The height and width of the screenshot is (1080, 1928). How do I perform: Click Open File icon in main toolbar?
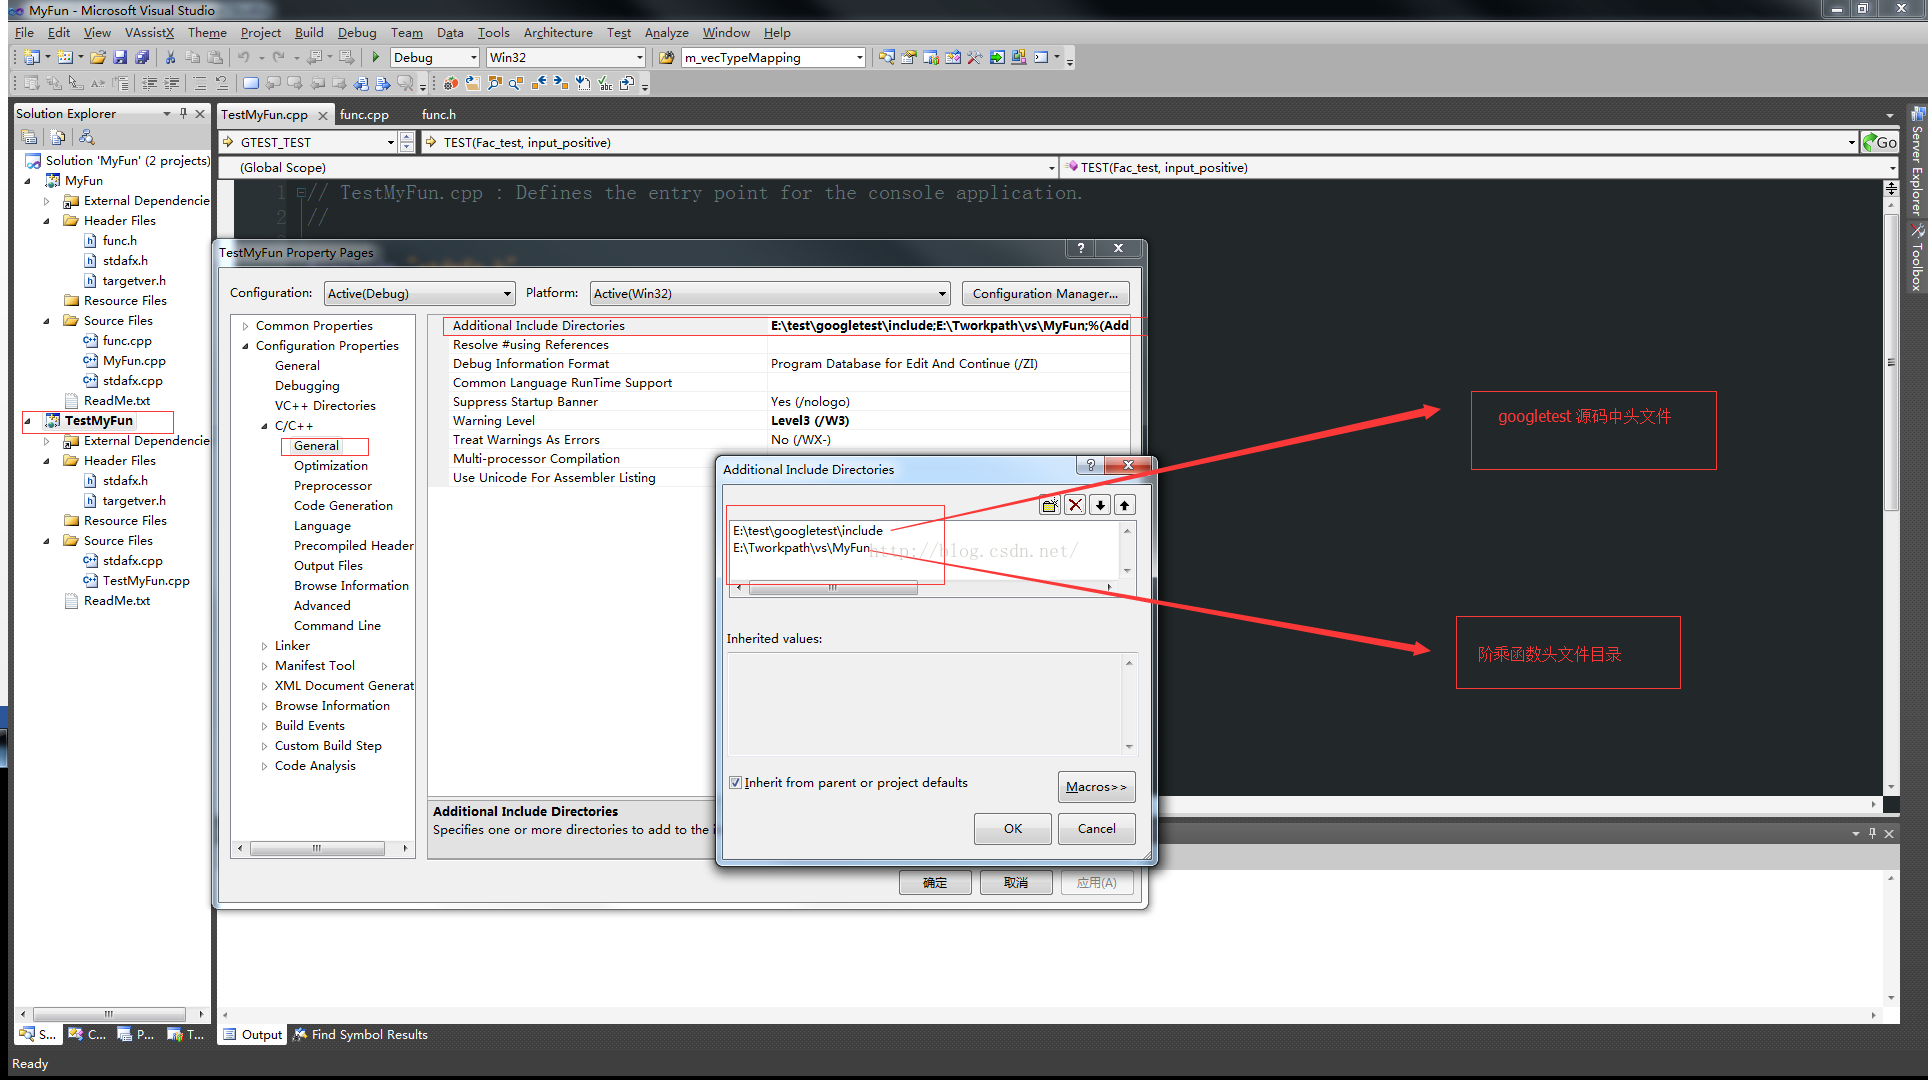98,57
